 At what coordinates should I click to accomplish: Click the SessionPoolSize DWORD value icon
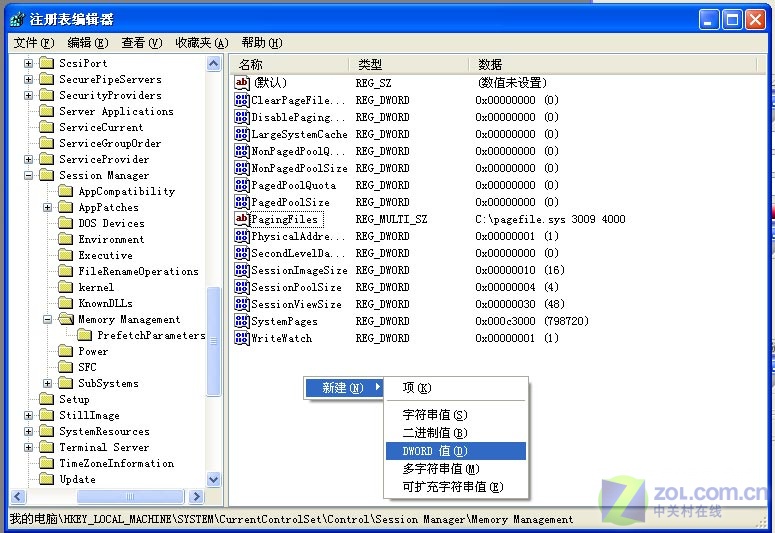tap(242, 287)
